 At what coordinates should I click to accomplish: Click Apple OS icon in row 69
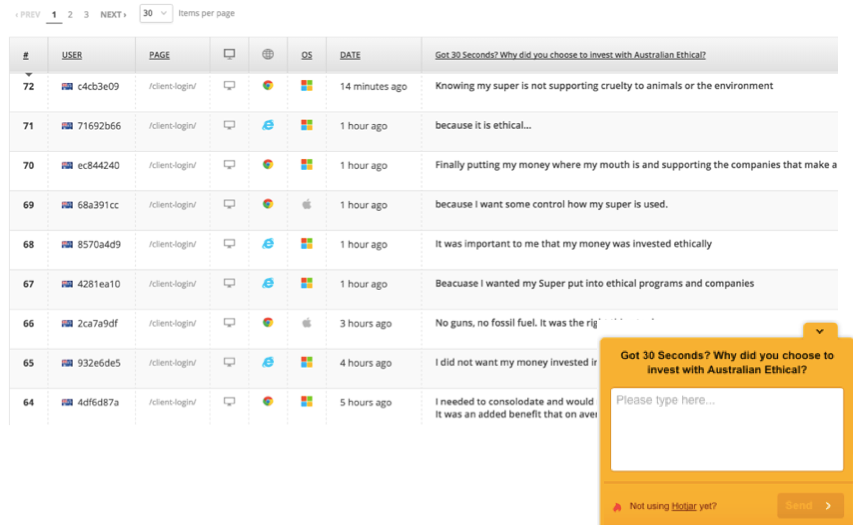pyautogui.click(x=307, y=204)
